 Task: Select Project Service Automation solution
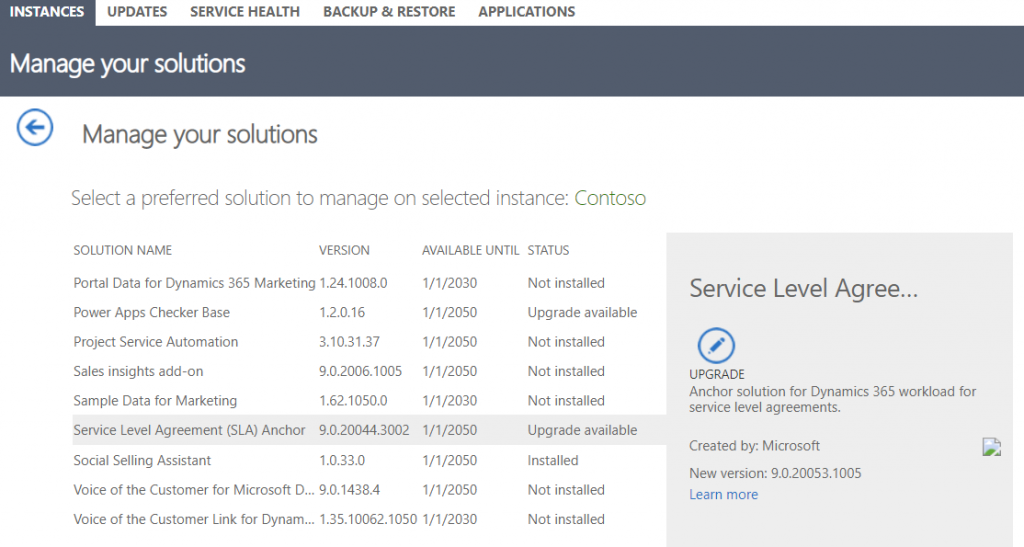point(369,342)
